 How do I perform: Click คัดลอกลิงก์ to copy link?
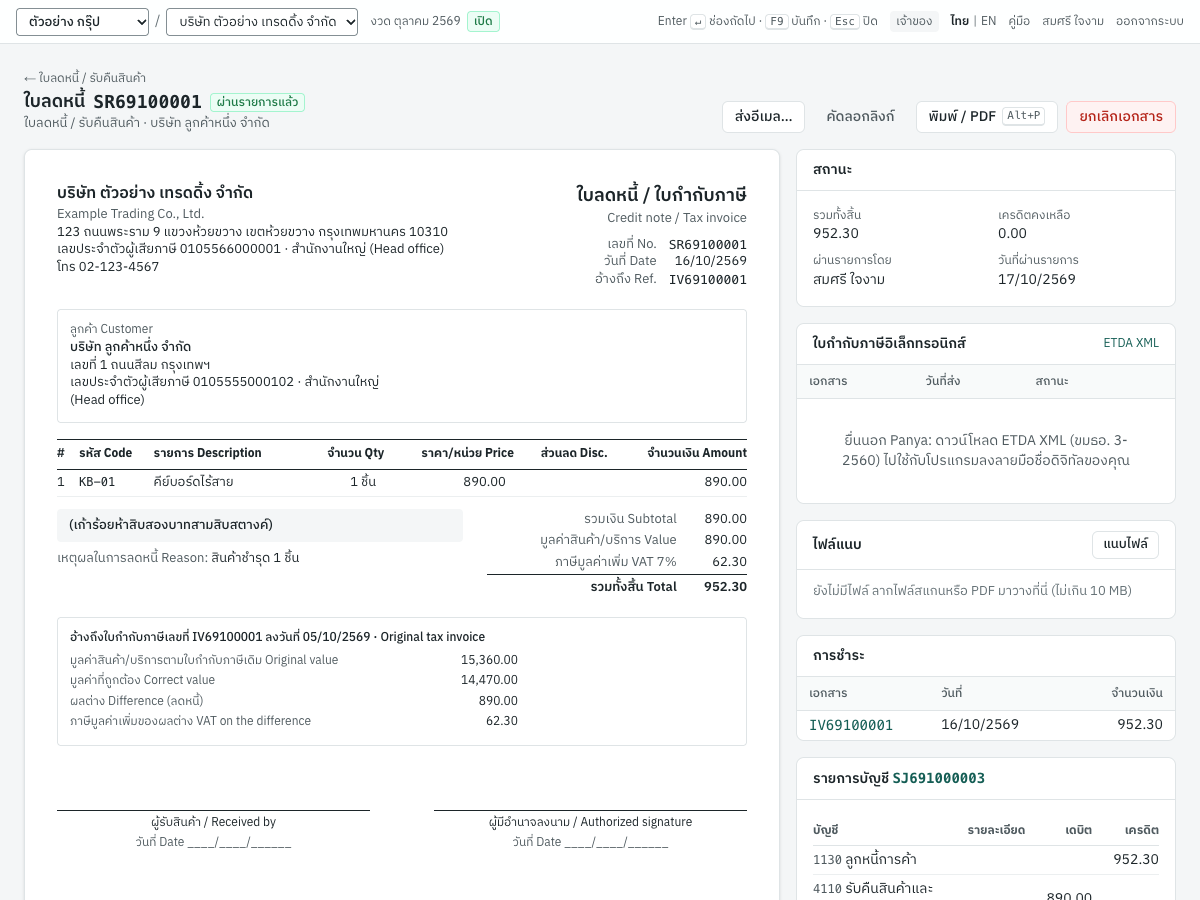tap(860, 117)
